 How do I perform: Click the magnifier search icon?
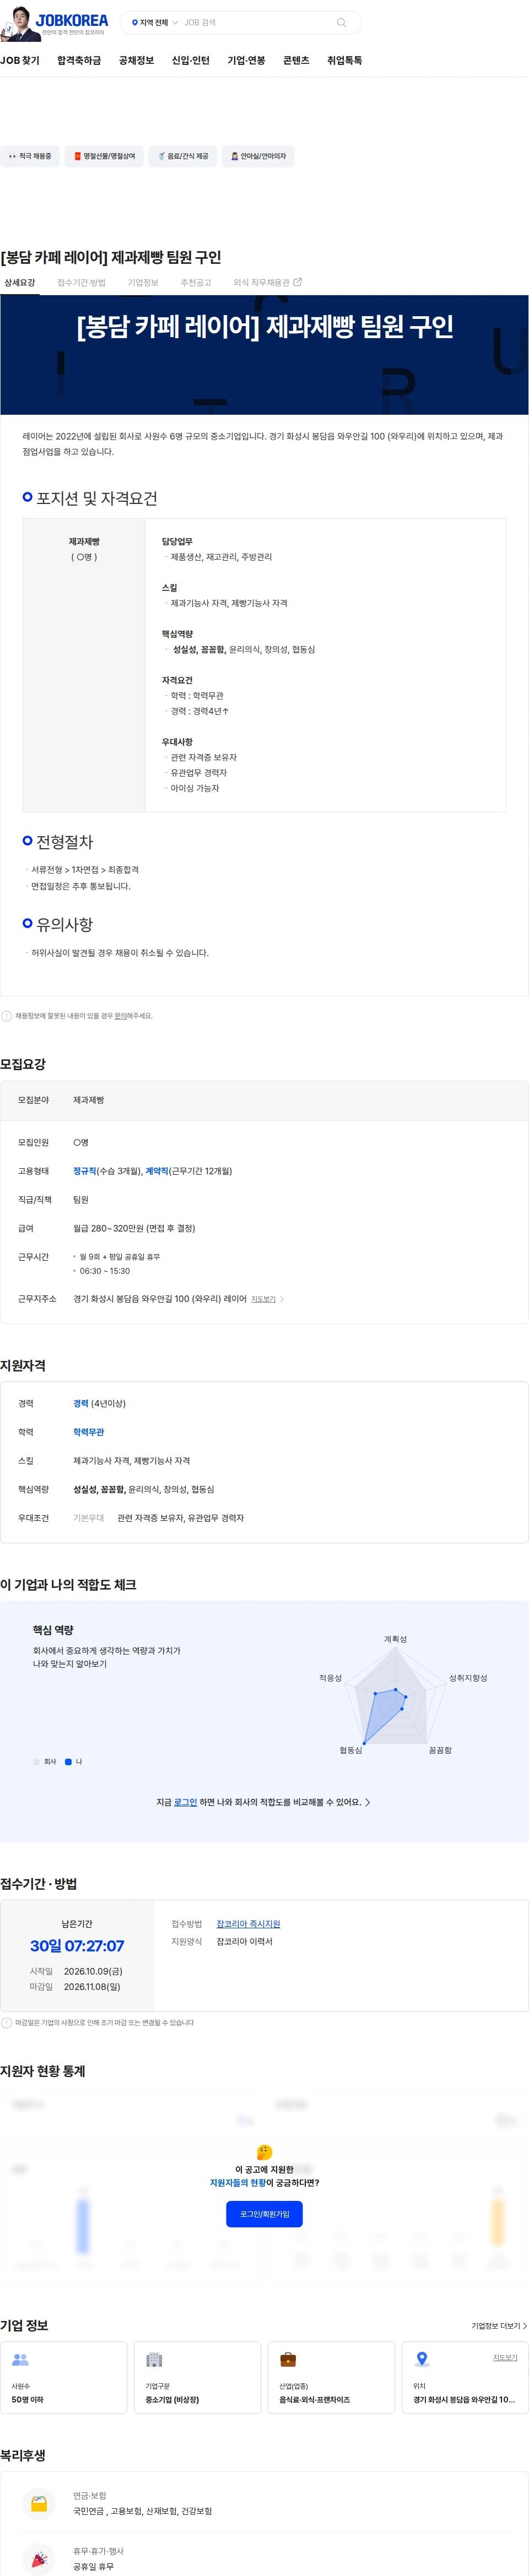pyautogui.click(x=341, y=22)
